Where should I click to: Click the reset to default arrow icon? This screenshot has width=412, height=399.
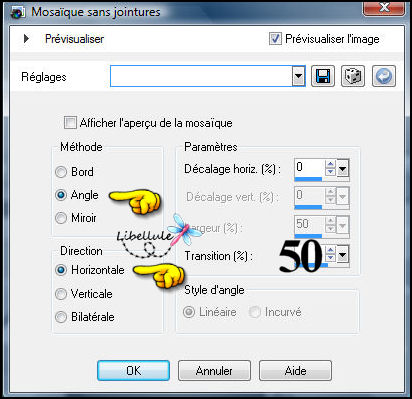tap(384, 76)
